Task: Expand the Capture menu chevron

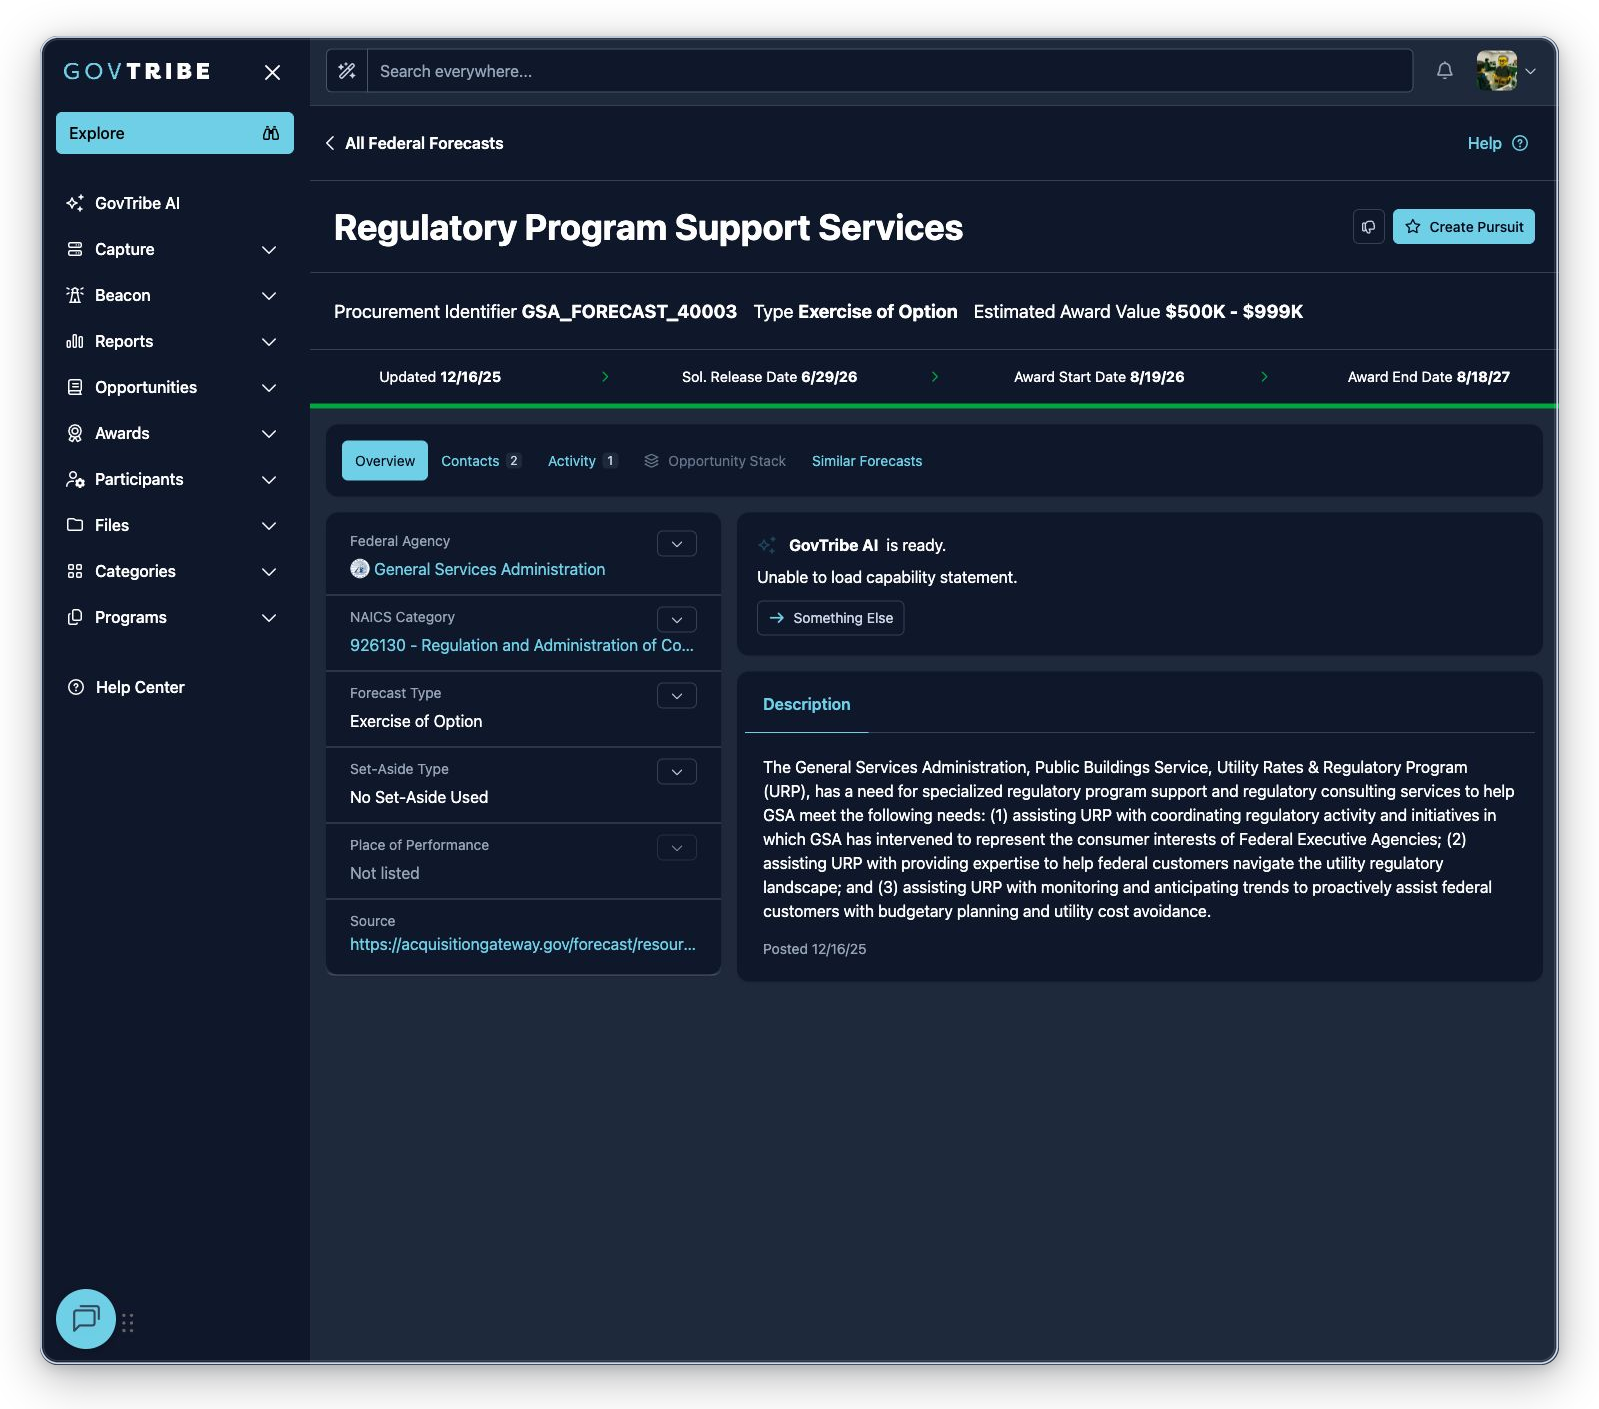Action: click(x=269, y=249)
